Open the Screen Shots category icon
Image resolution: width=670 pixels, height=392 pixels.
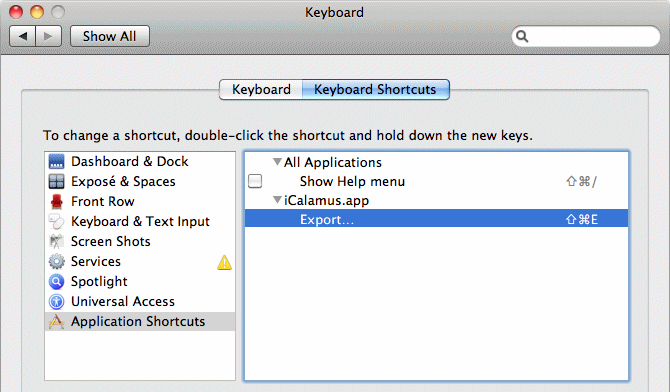(56, 242)
